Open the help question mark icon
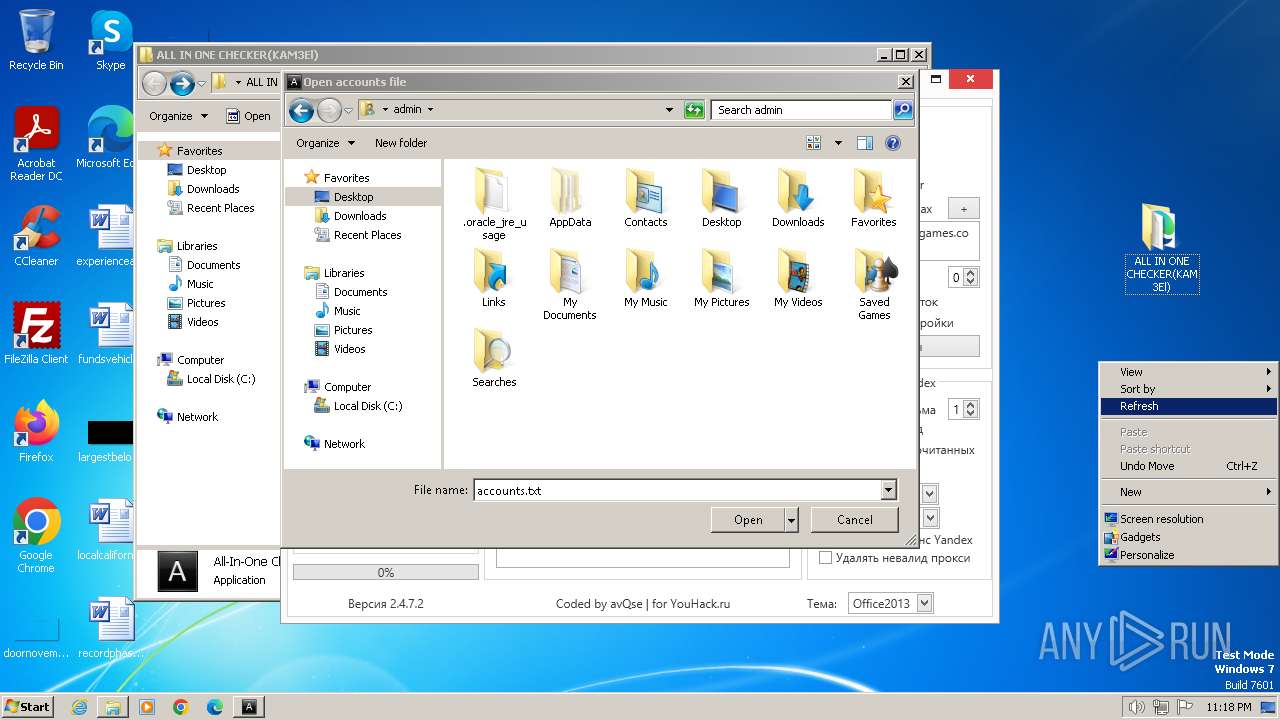The image size is (1280, 720). point(893,143)
